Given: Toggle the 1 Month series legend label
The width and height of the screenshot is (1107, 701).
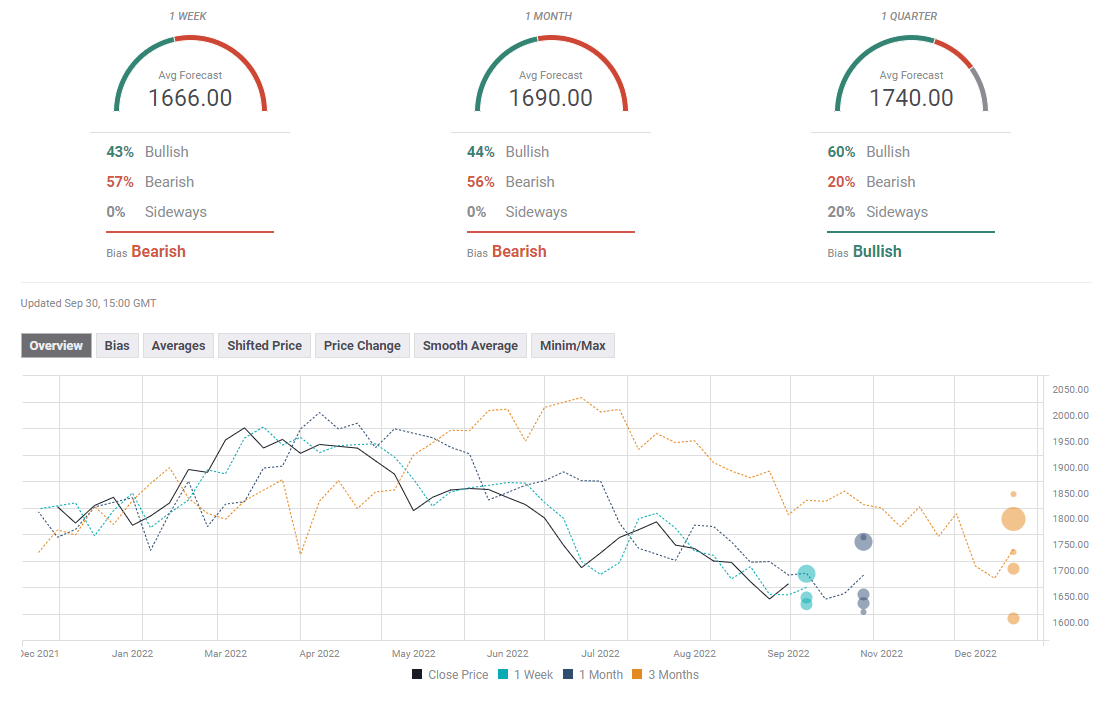Looking at the screenshot, I should pos(605,675).
